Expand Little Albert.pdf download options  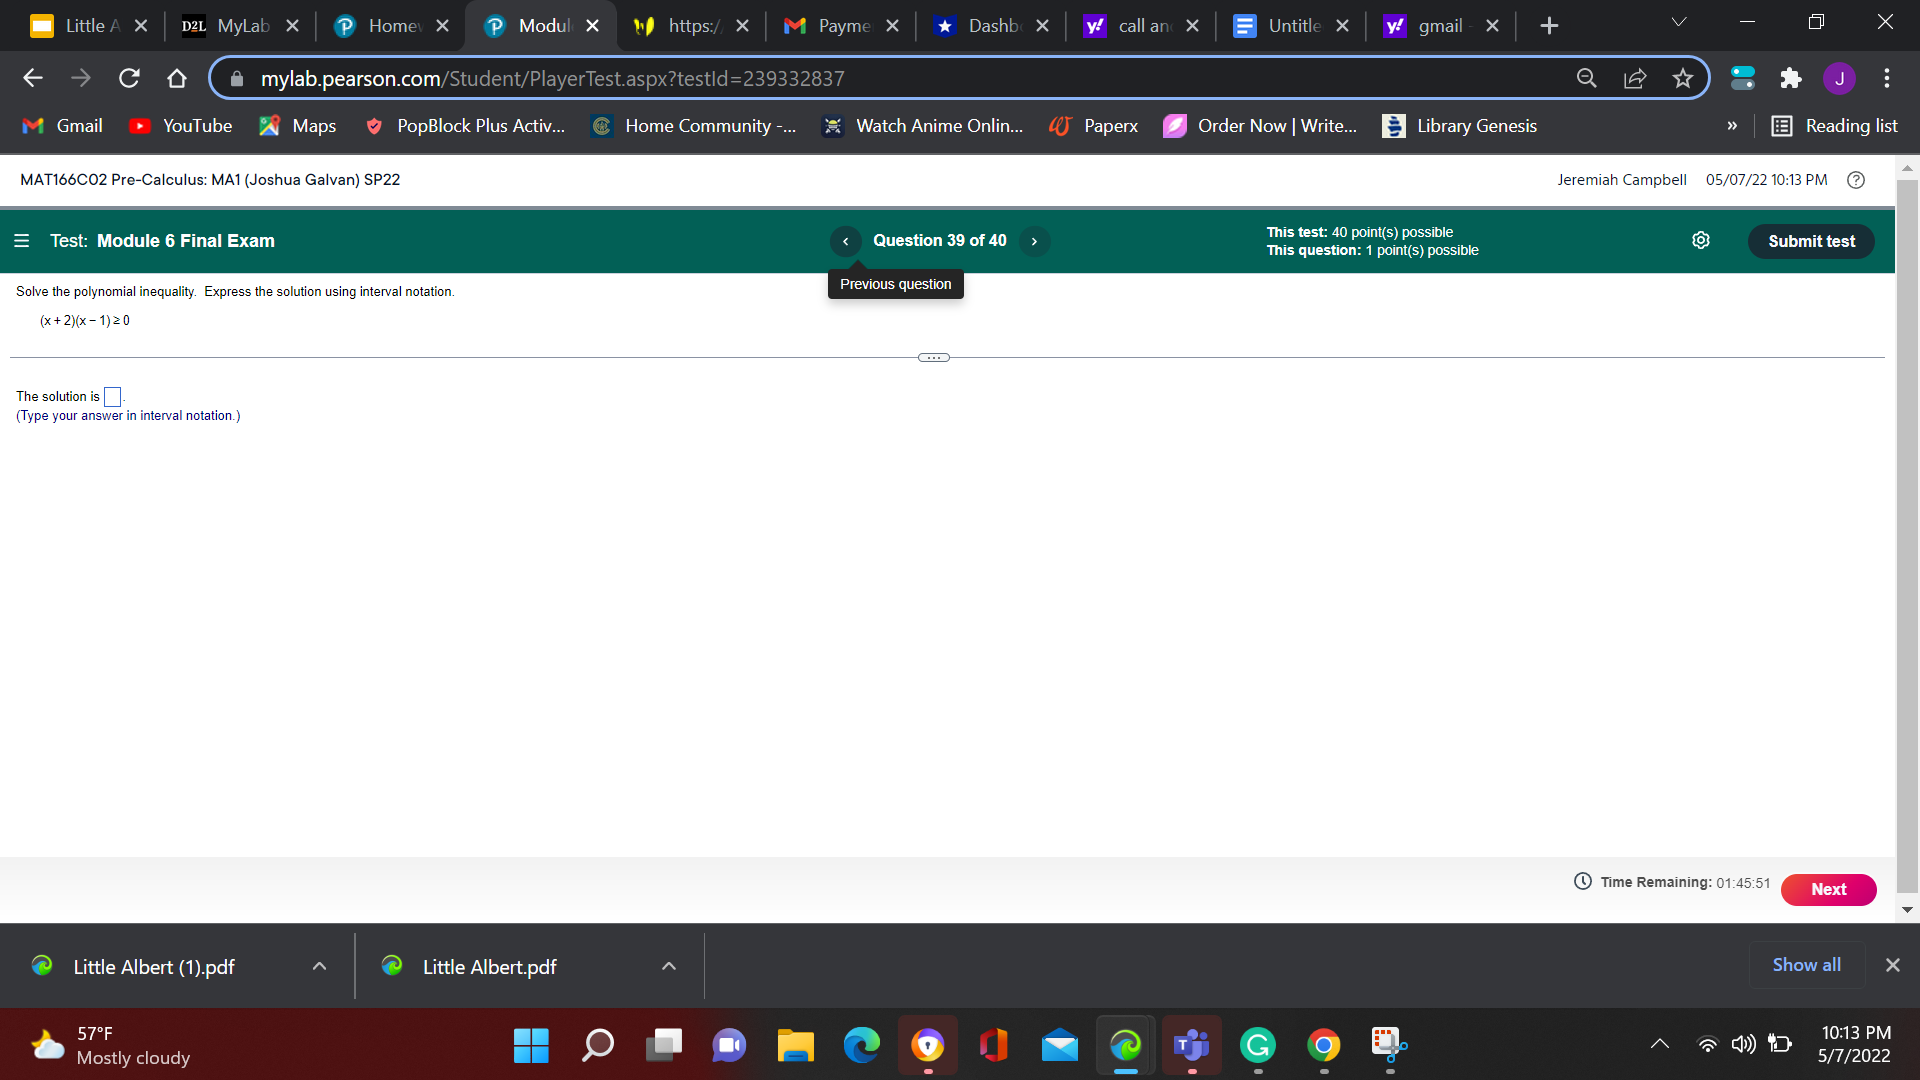pyautogui.click(x=669, y=966)
